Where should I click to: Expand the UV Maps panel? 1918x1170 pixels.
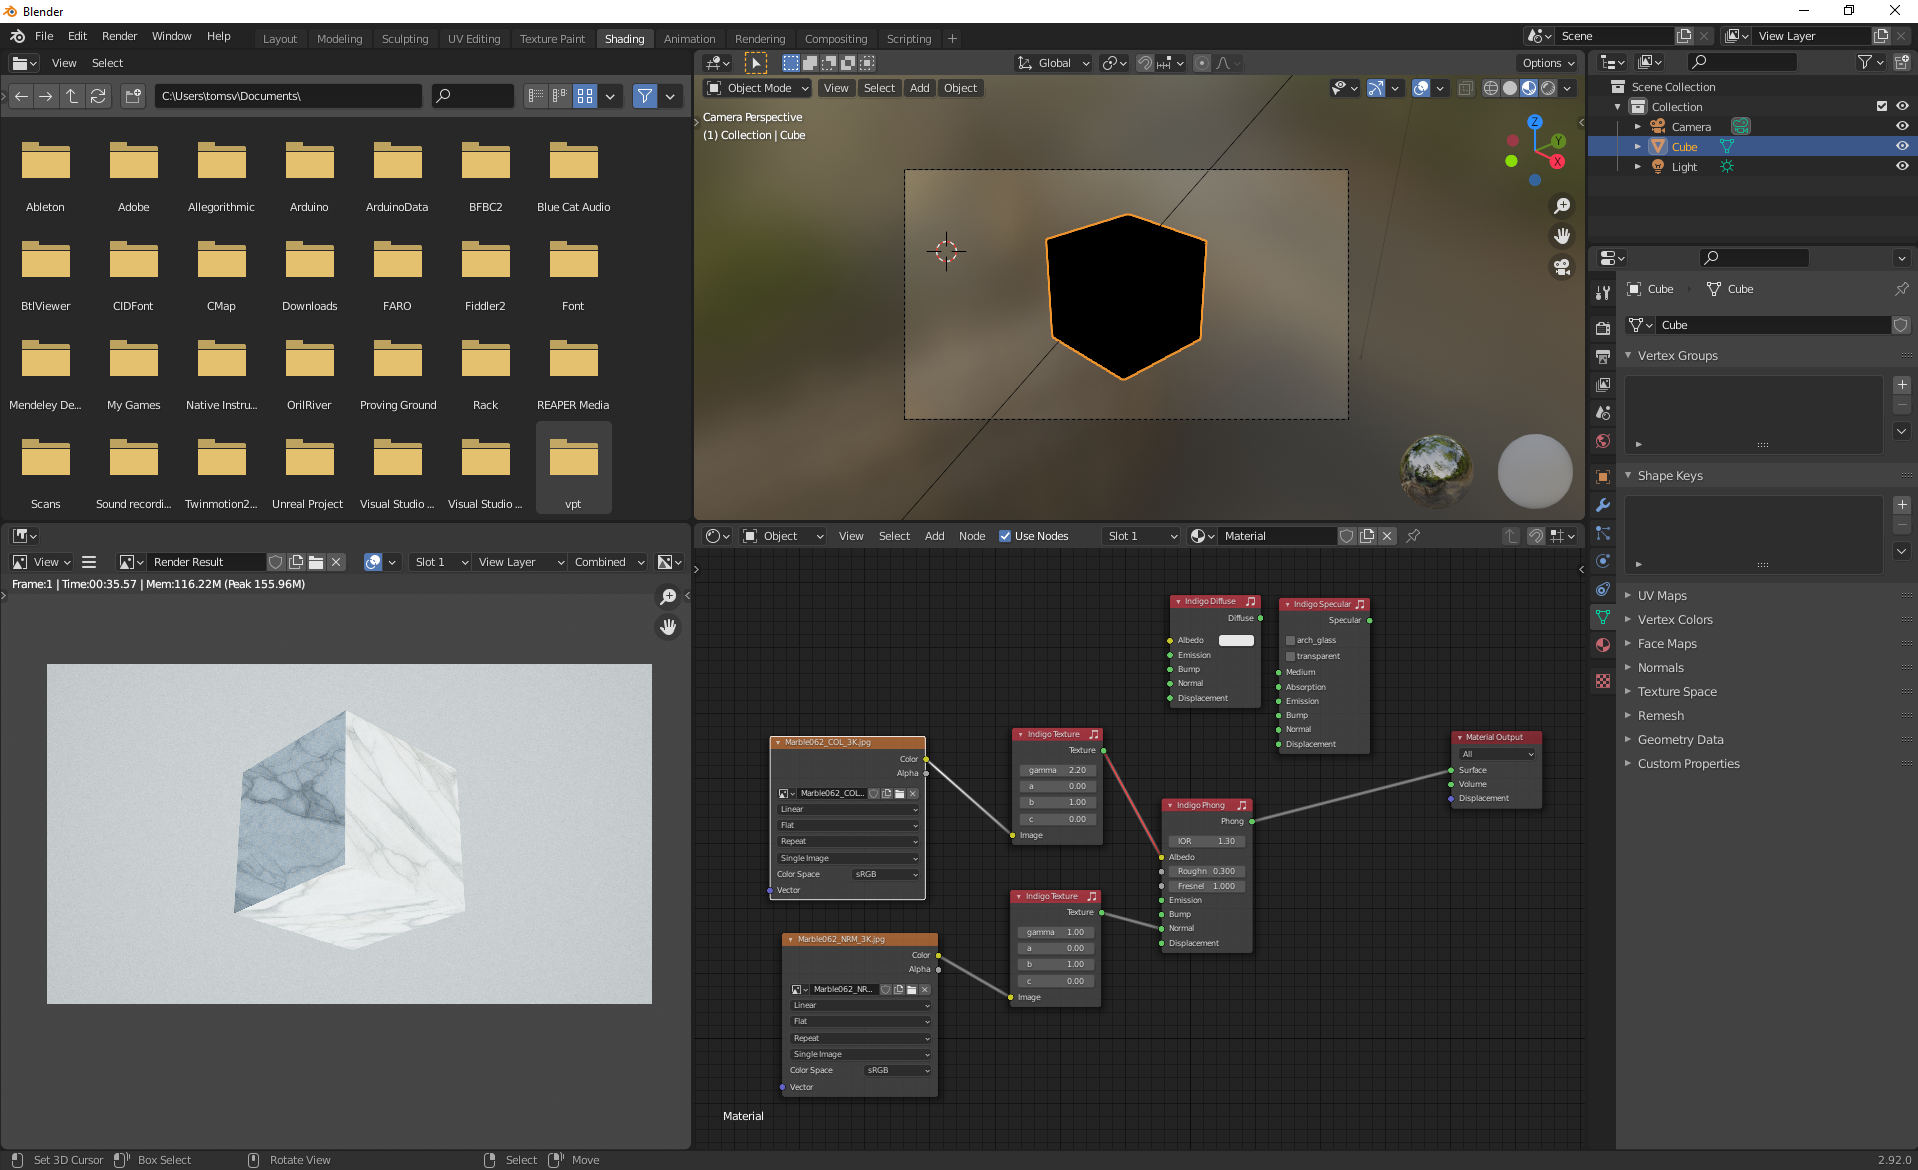coord(1662,596)
